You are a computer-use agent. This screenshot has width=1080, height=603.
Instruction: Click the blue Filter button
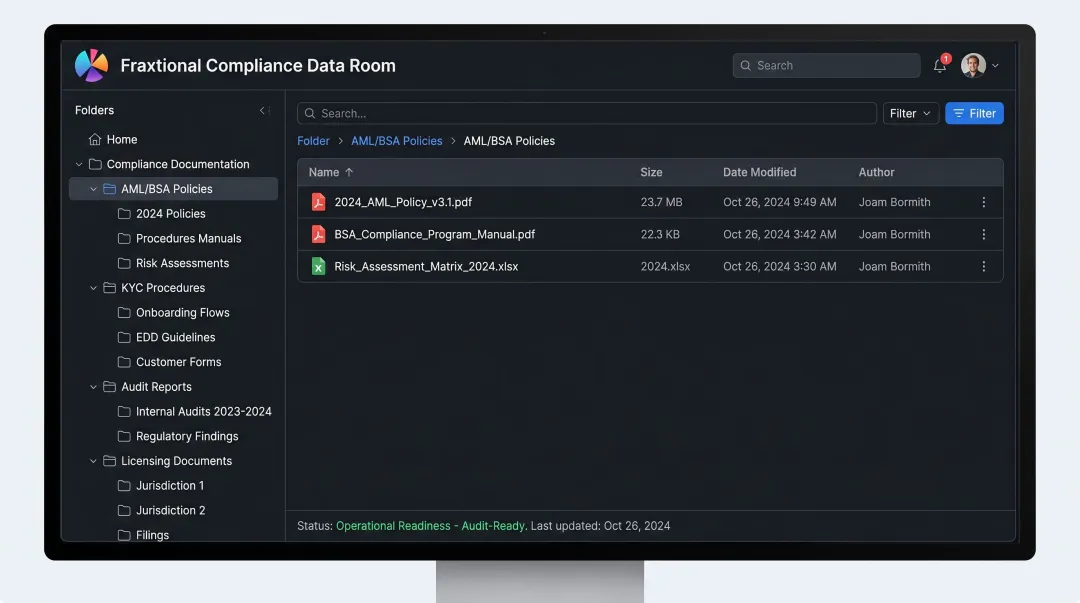point(974,113)
